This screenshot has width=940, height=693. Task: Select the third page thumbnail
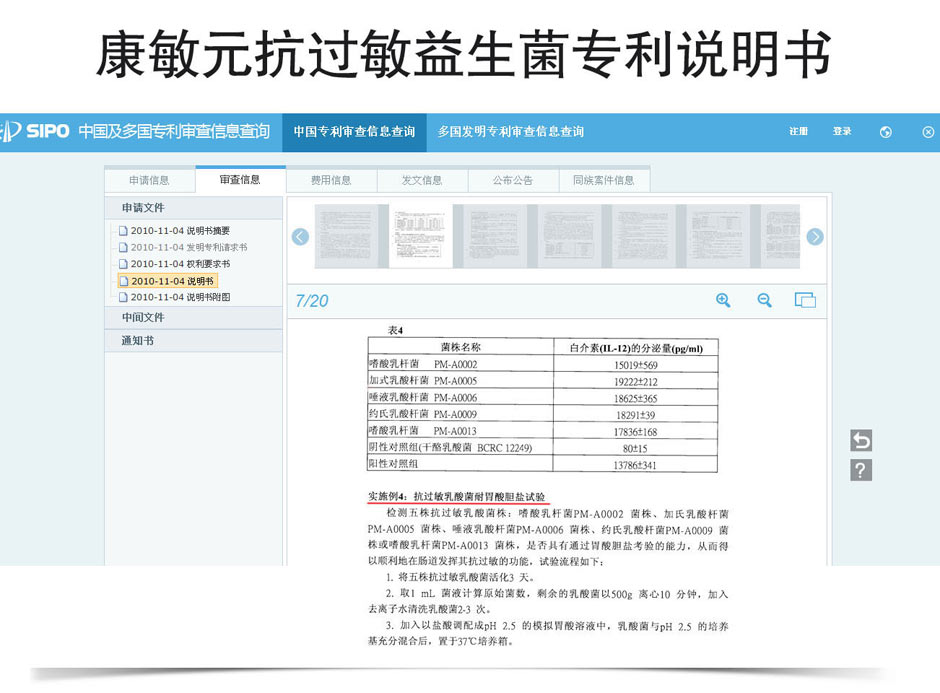495,236
